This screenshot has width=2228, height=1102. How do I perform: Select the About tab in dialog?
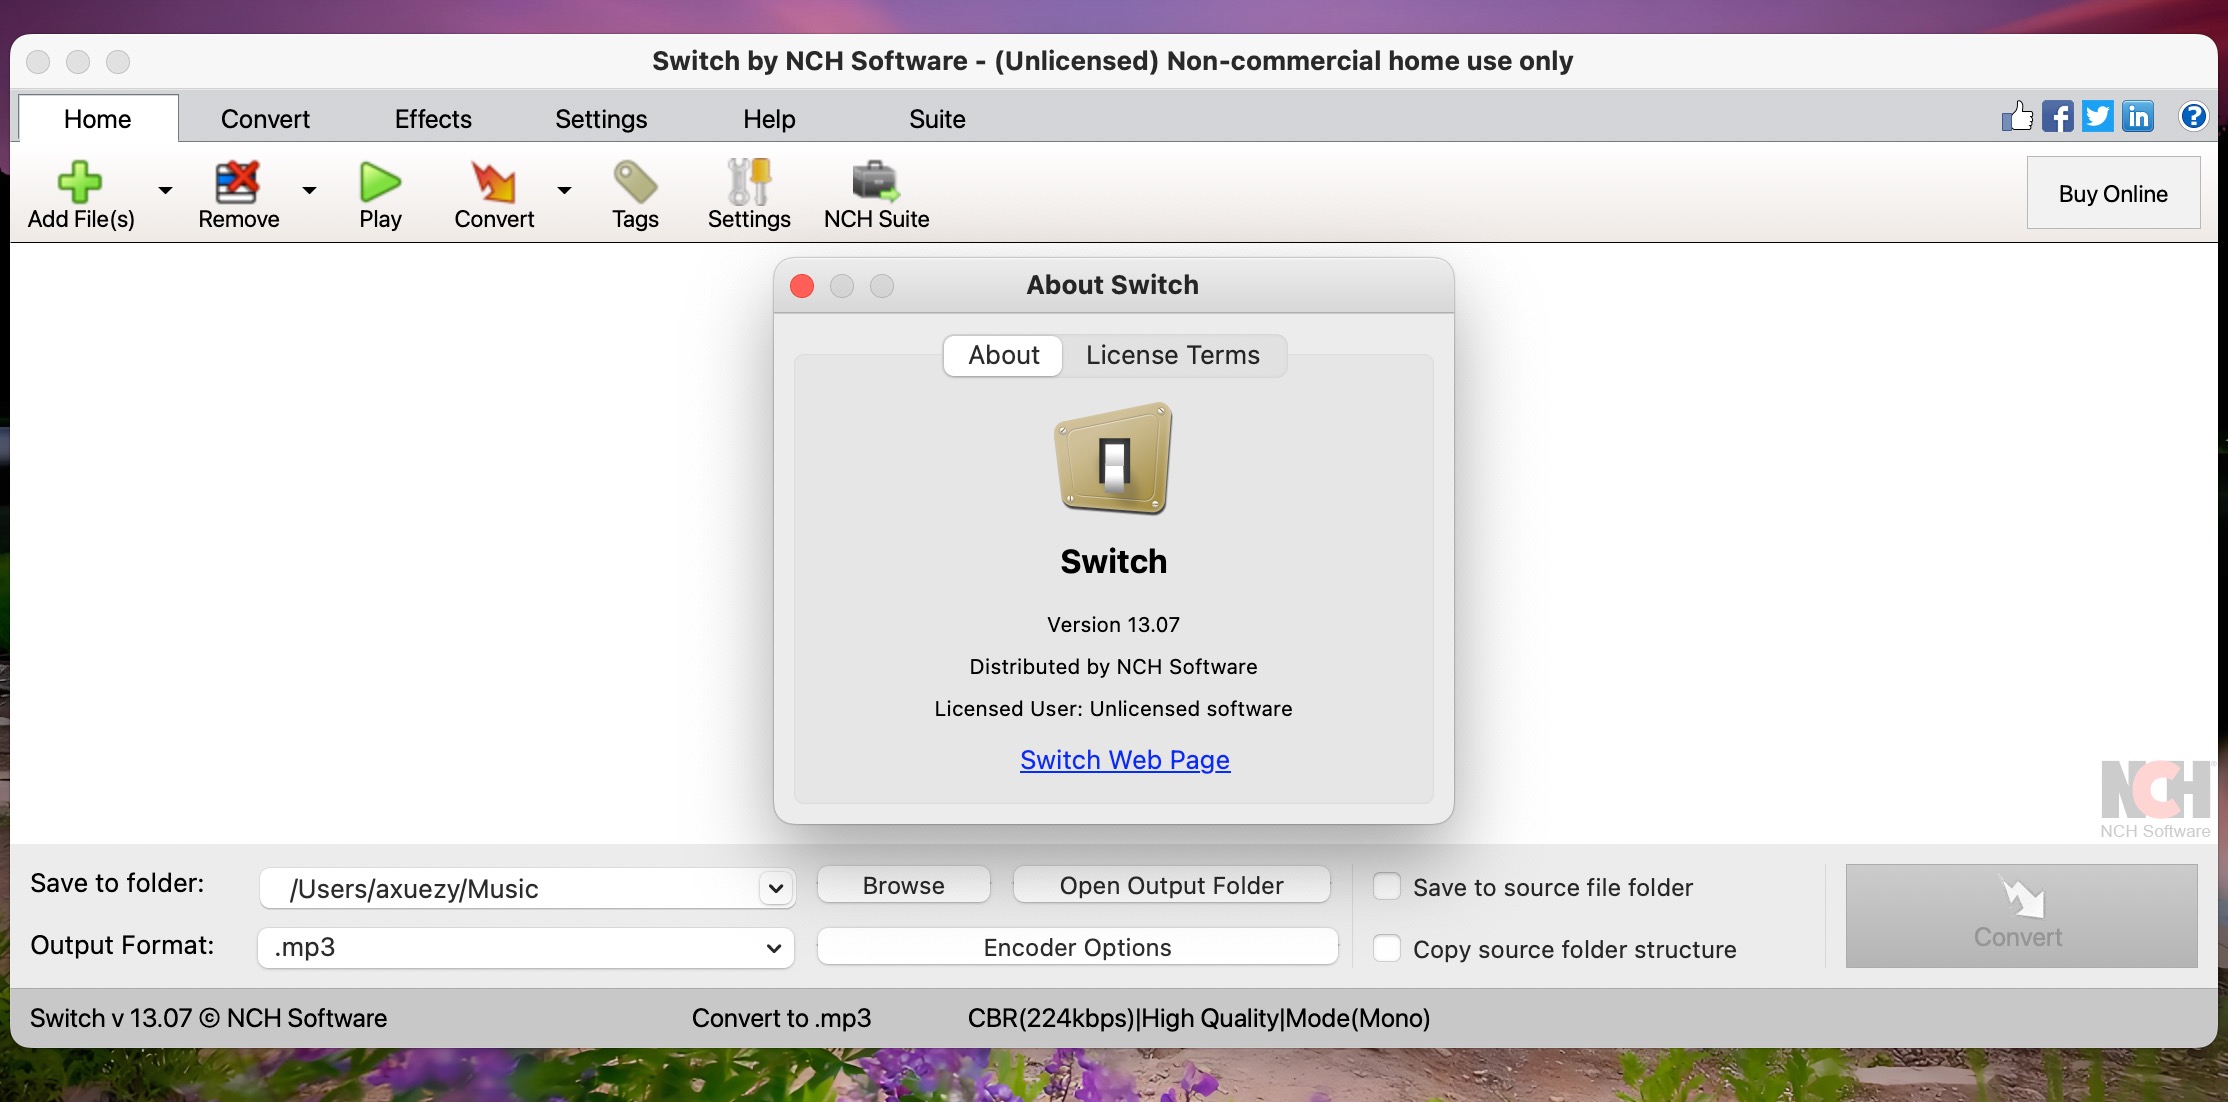tap(1003, 355)
